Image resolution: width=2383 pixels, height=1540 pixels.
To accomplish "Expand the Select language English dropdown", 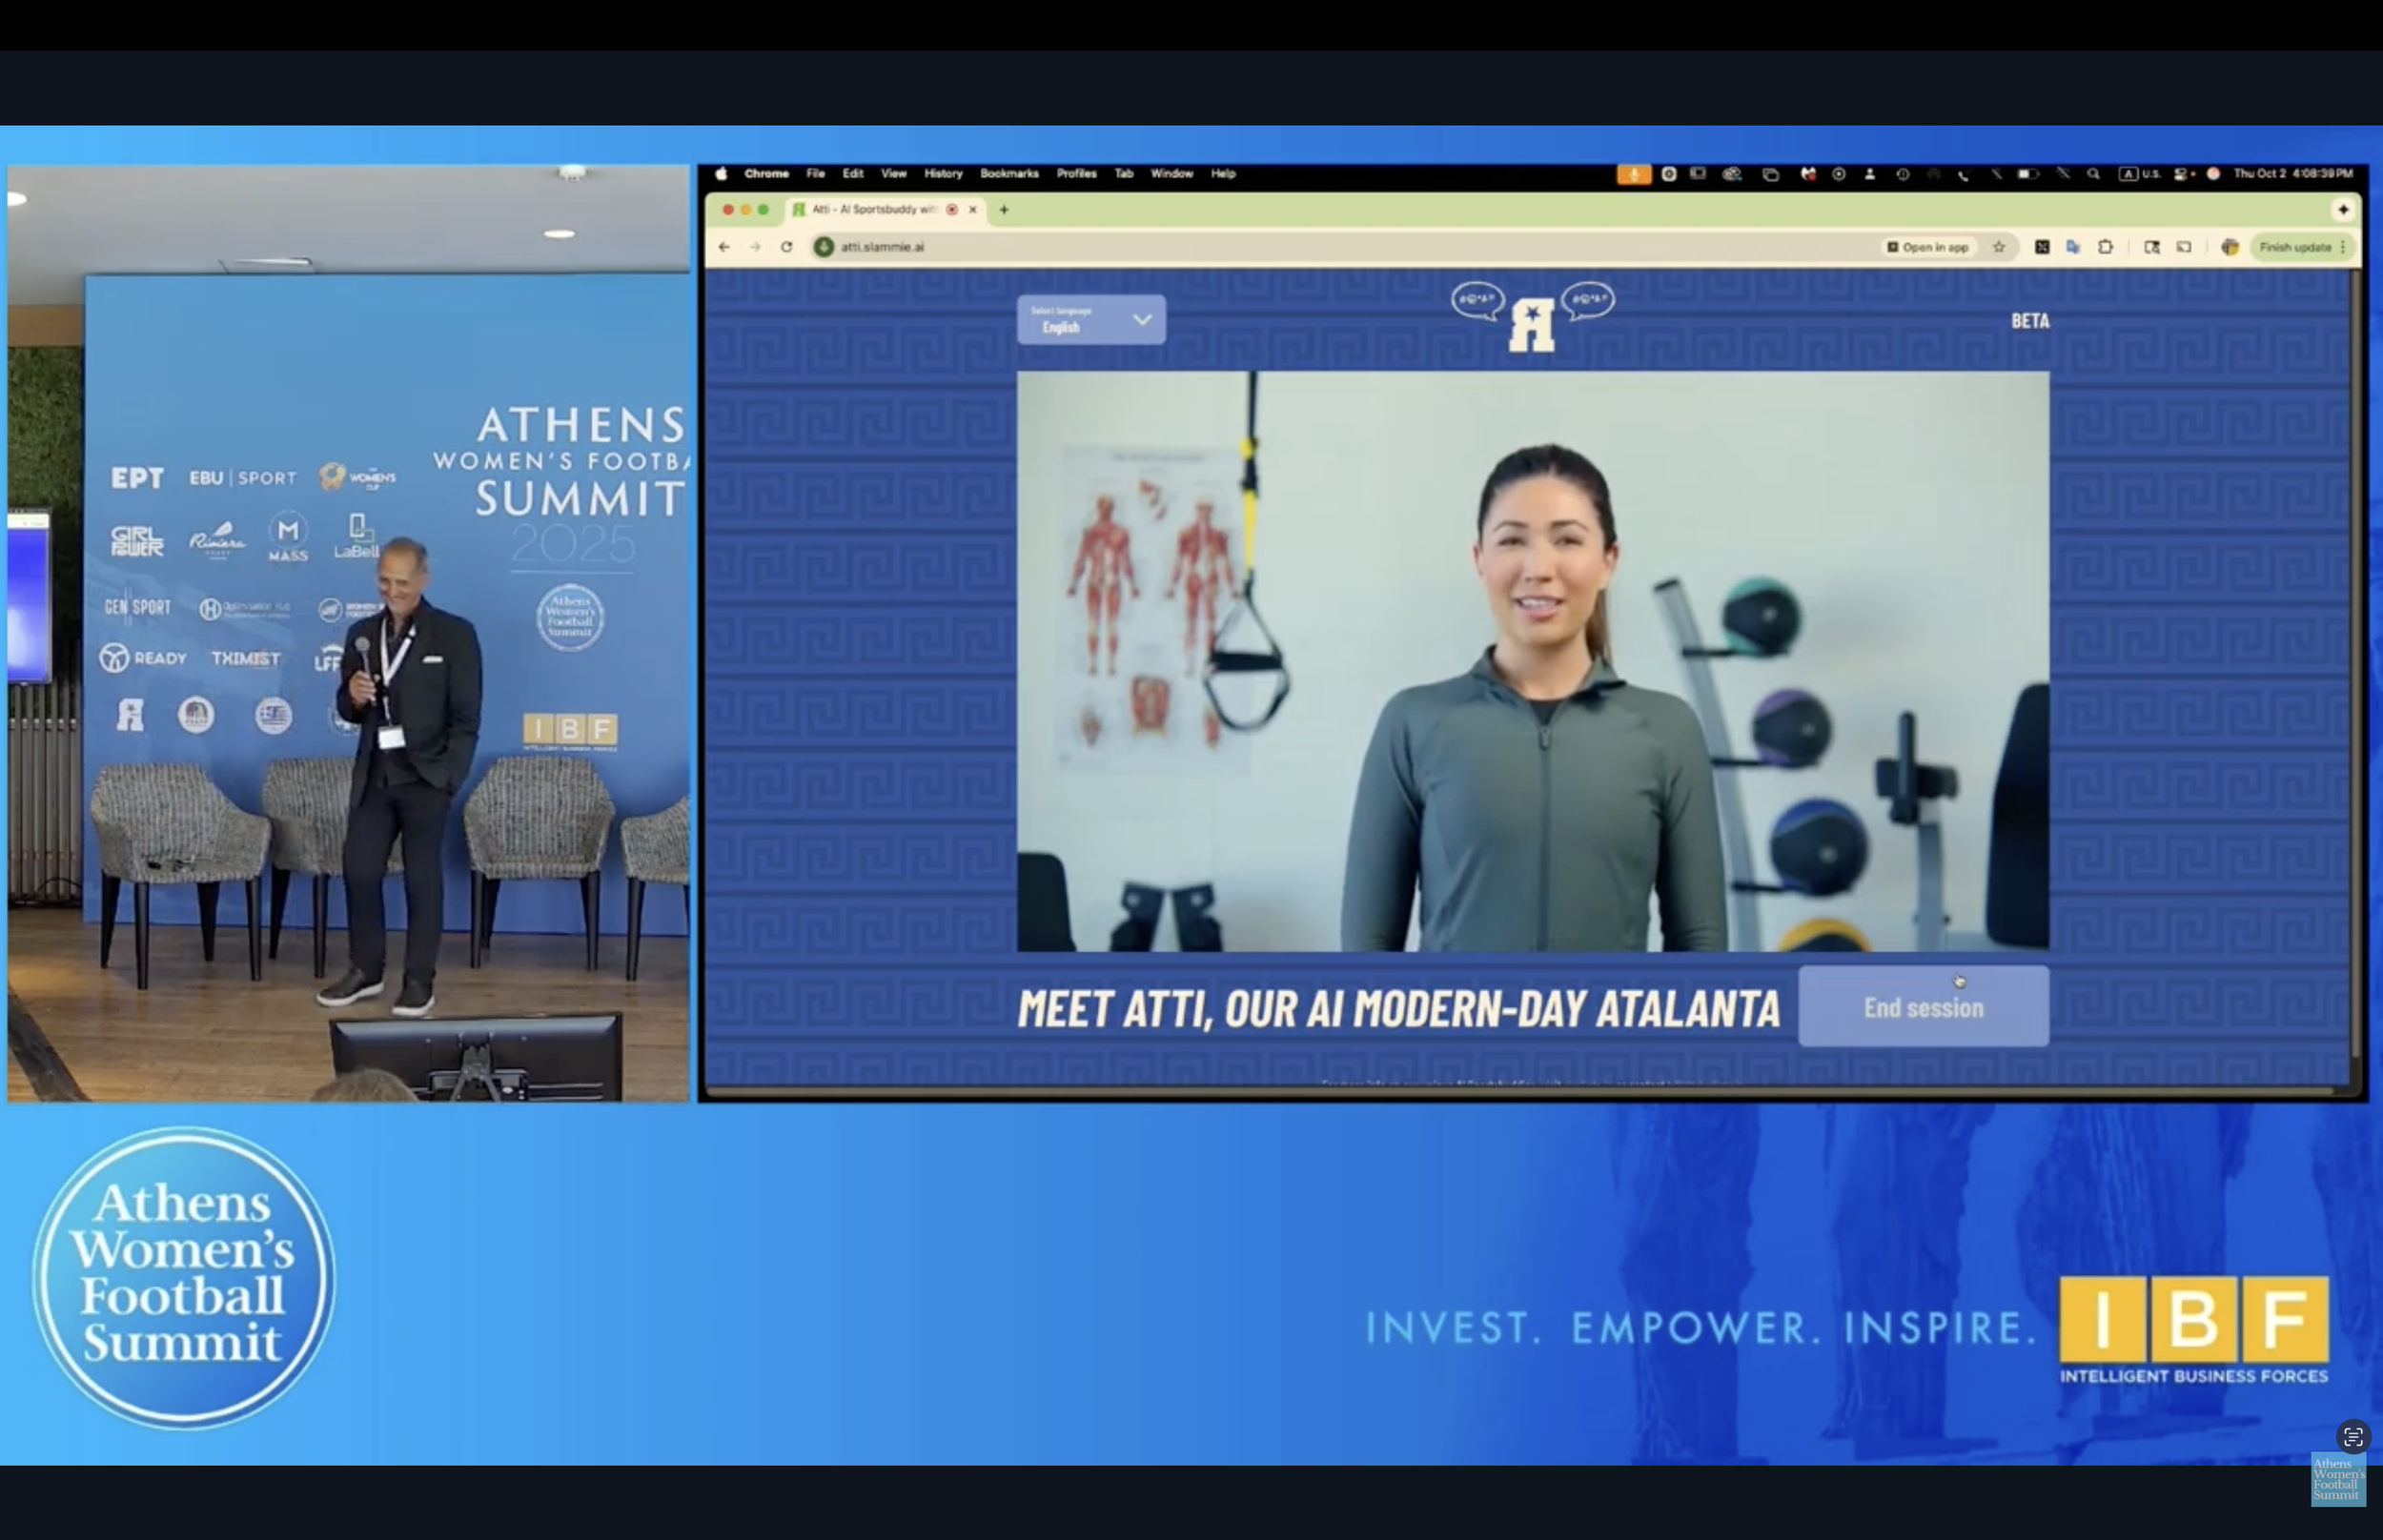I will (1091, 320).
